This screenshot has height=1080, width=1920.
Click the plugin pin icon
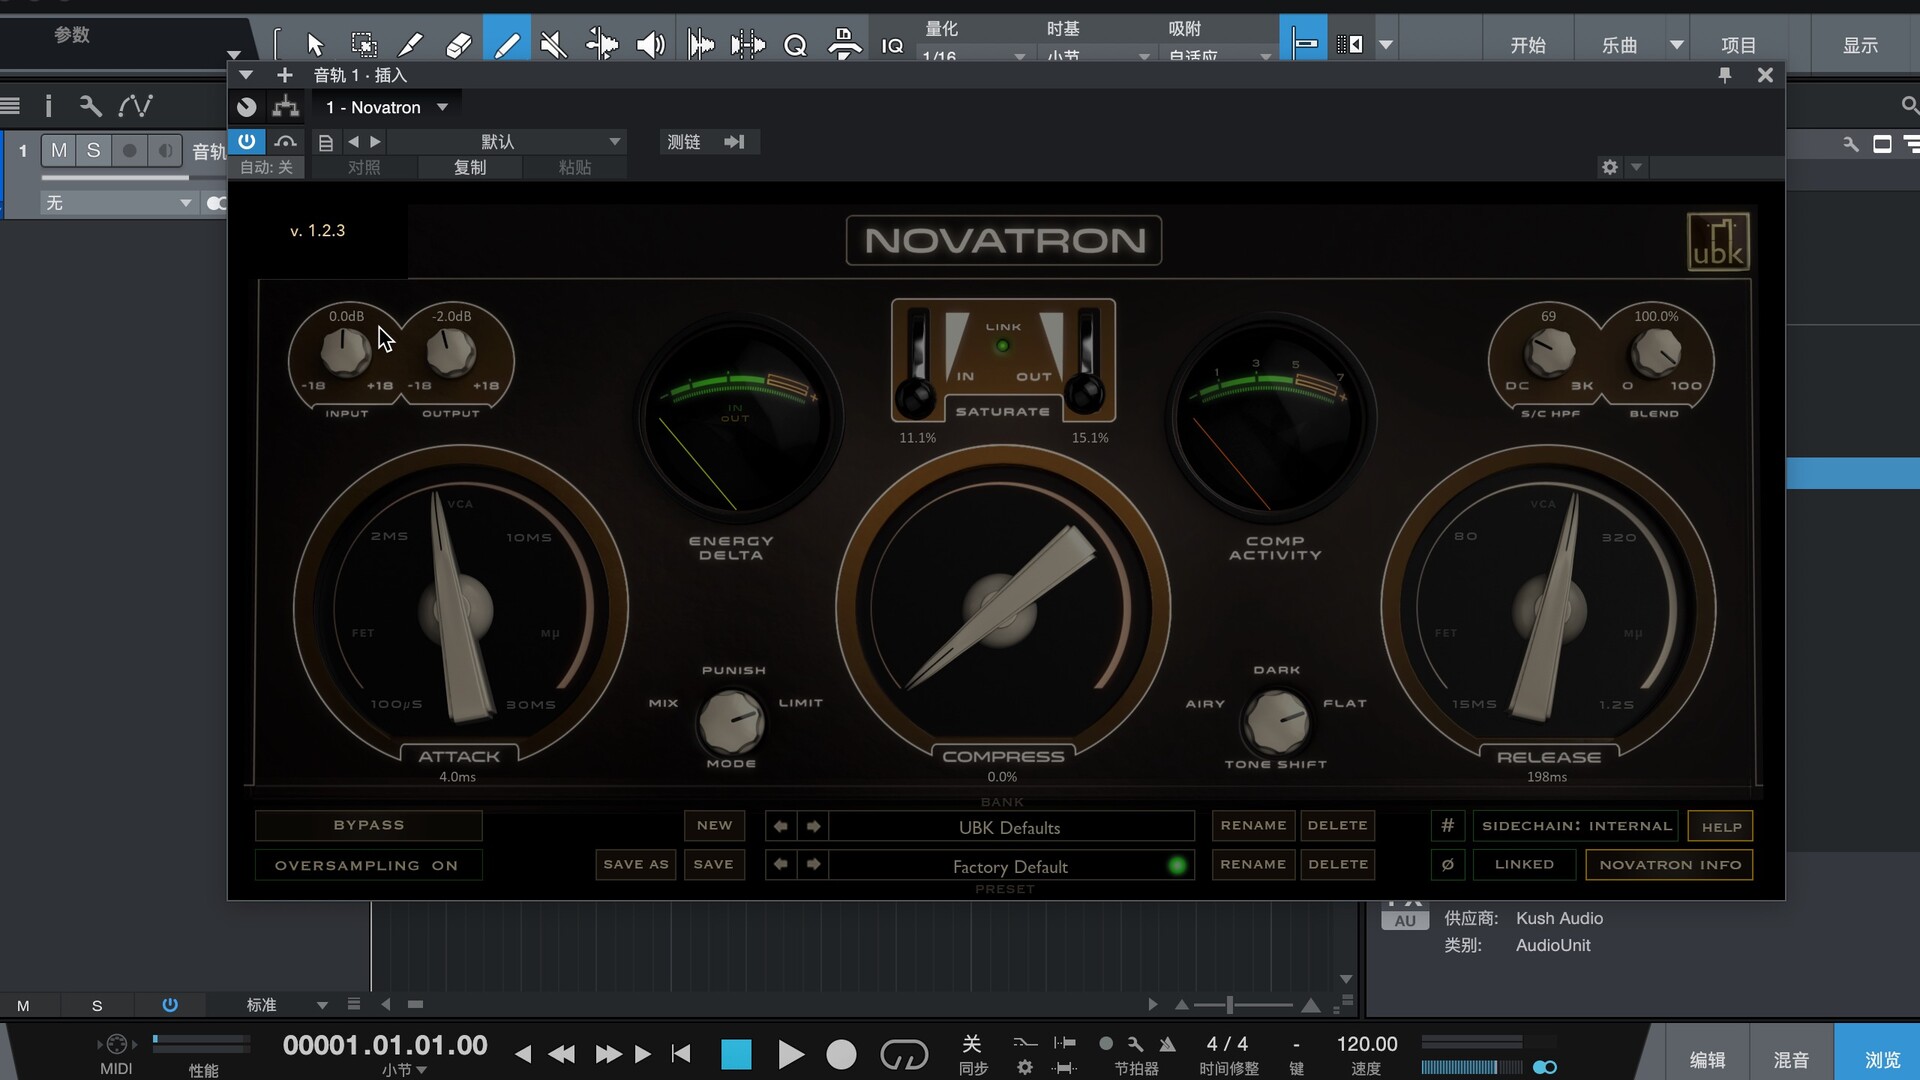(x=1724, y=75)
